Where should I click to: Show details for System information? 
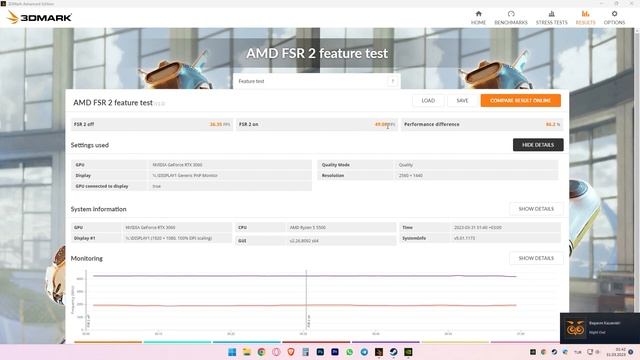tap(536, 209)
